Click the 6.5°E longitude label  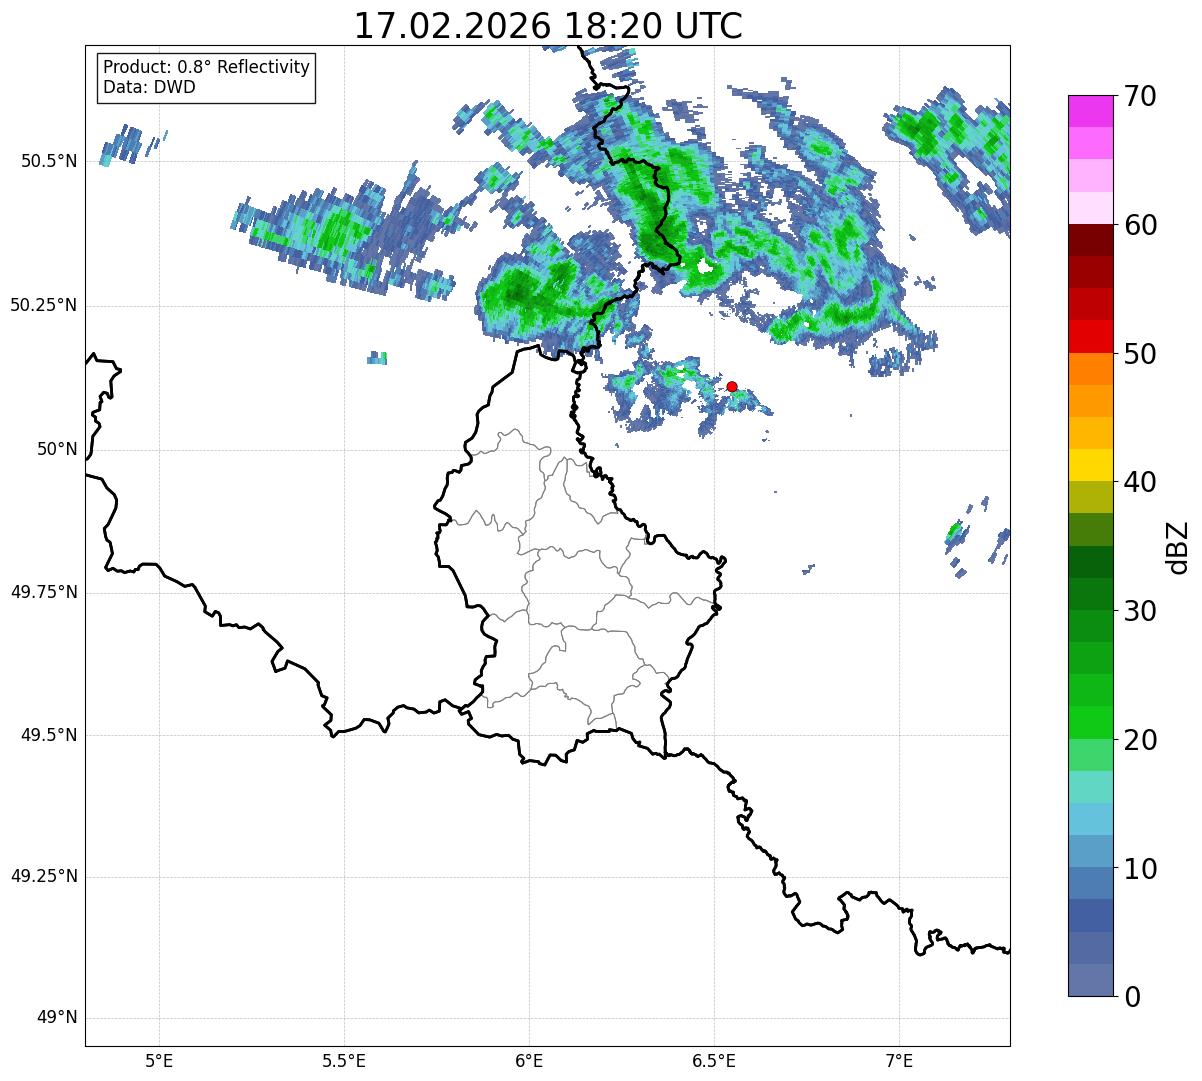714,1061
